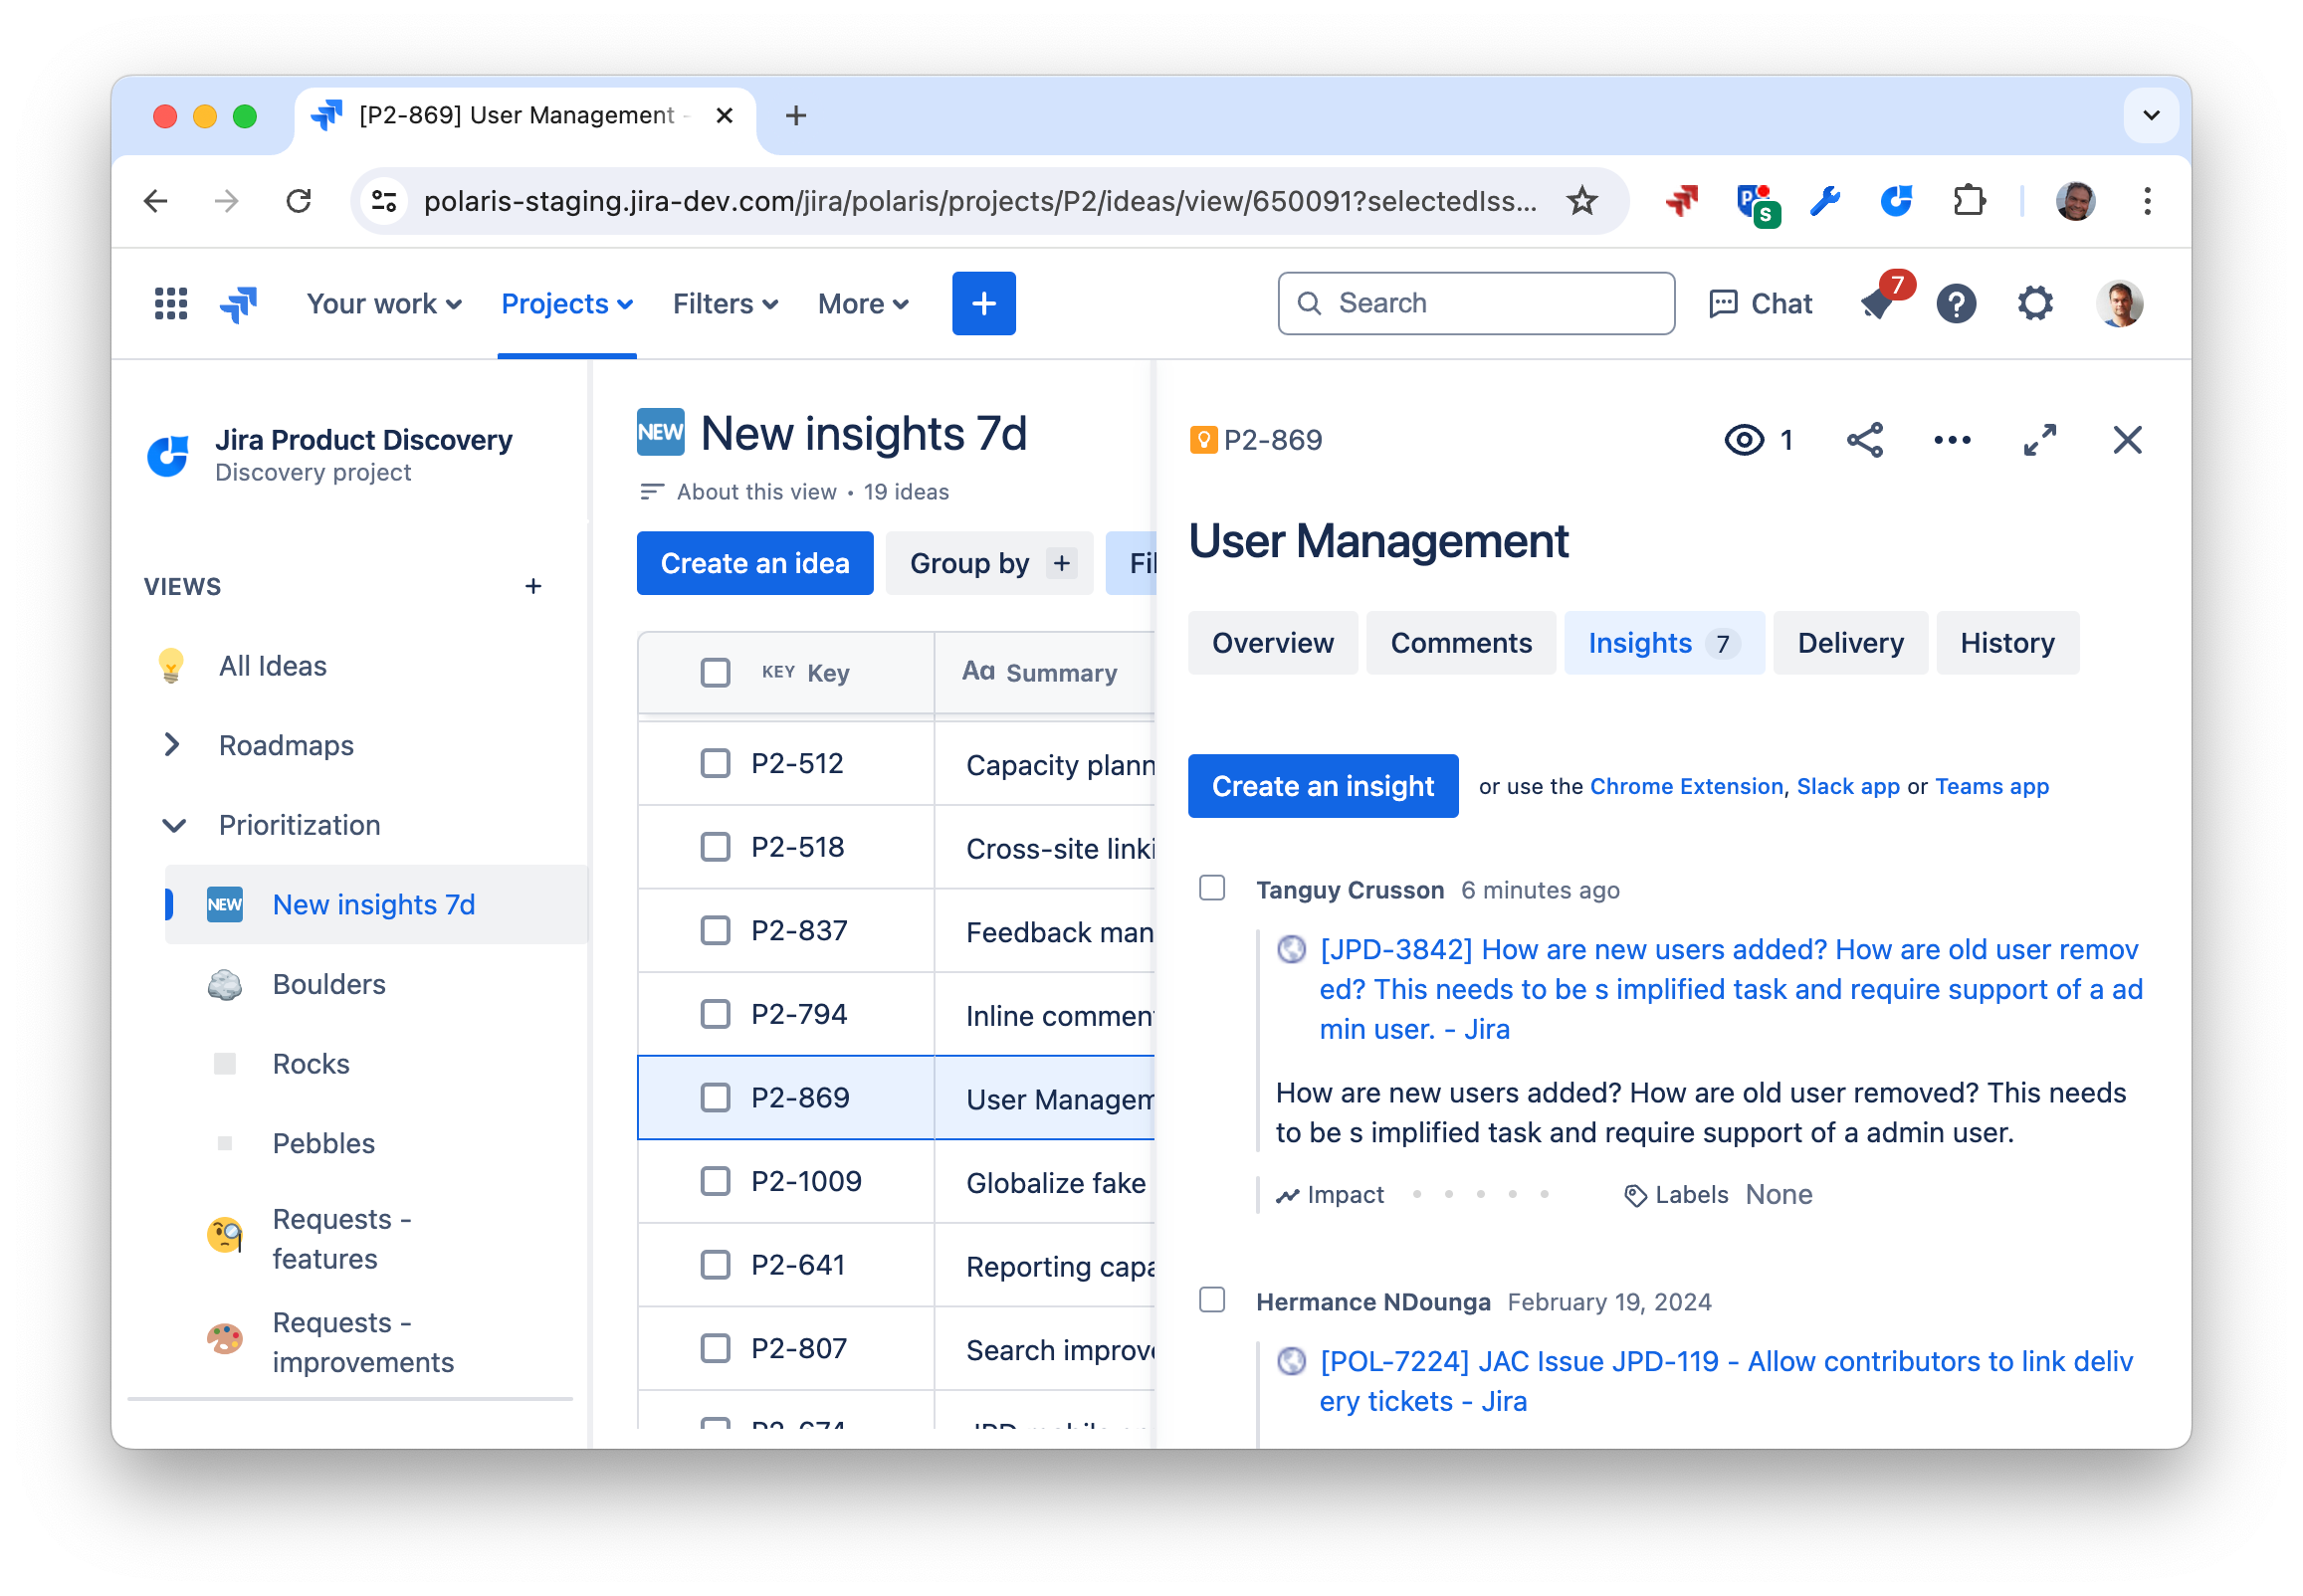The height and width of the screenshot is (1596, 2303).
Task: Open the More dropdown in navigation
Action: click(863, 303)
